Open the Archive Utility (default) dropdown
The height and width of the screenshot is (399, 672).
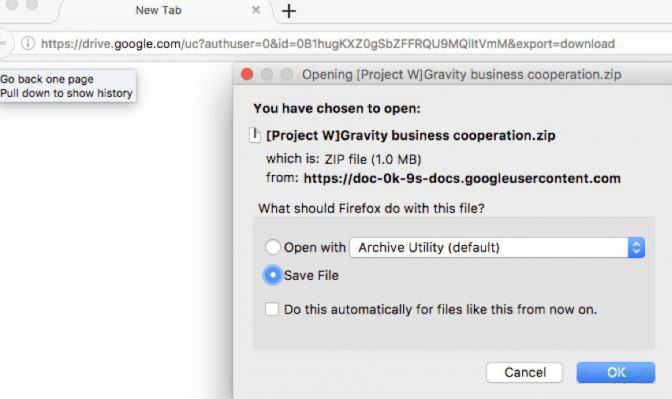click(x=497, y=247)
